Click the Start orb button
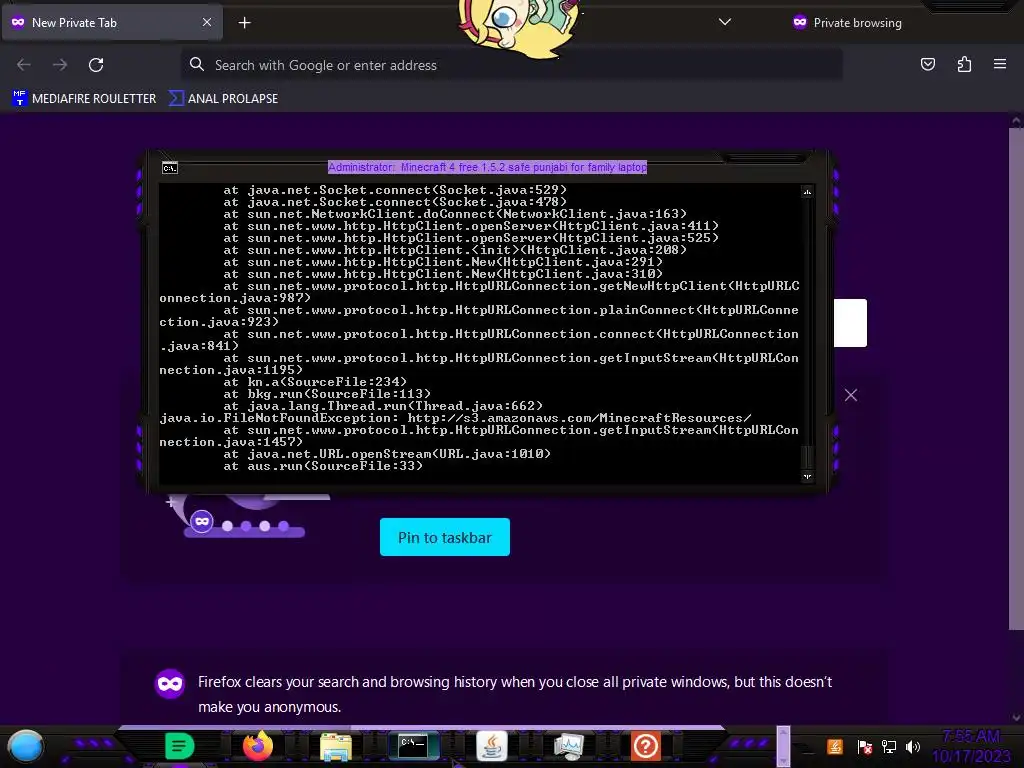 [x=25, y=746]
